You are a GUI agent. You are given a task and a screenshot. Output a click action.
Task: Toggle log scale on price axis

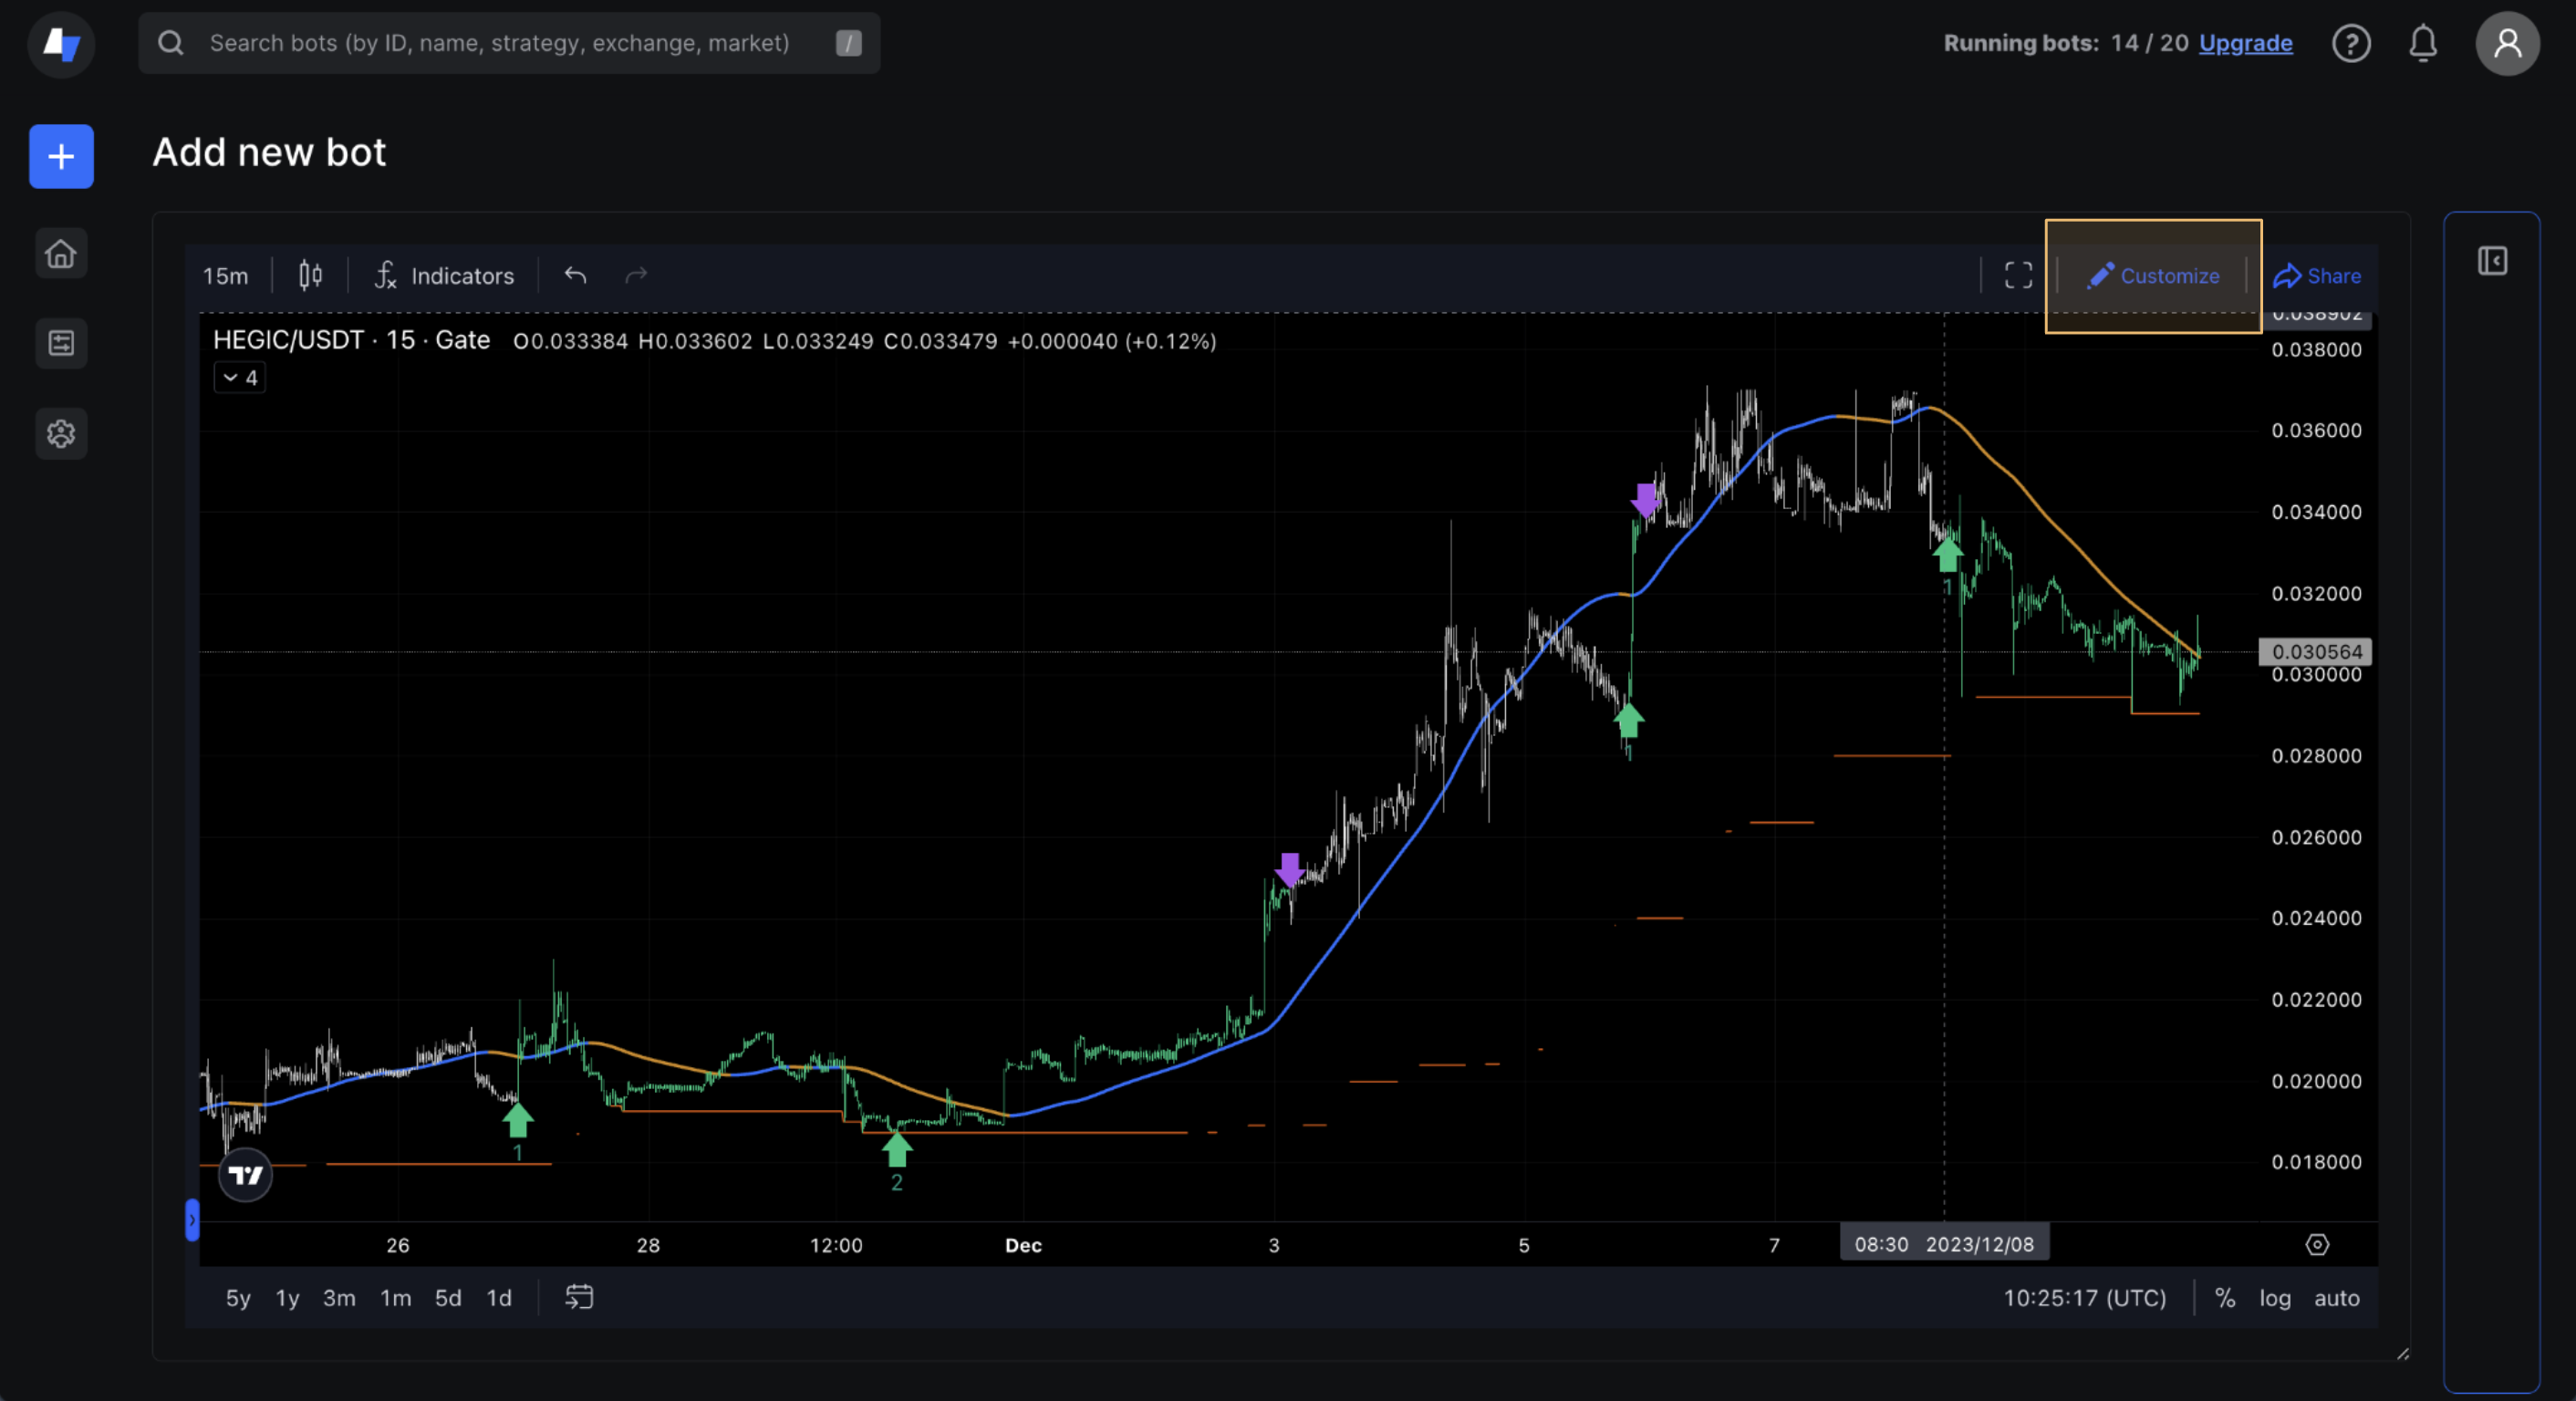coord(2274,1298)
